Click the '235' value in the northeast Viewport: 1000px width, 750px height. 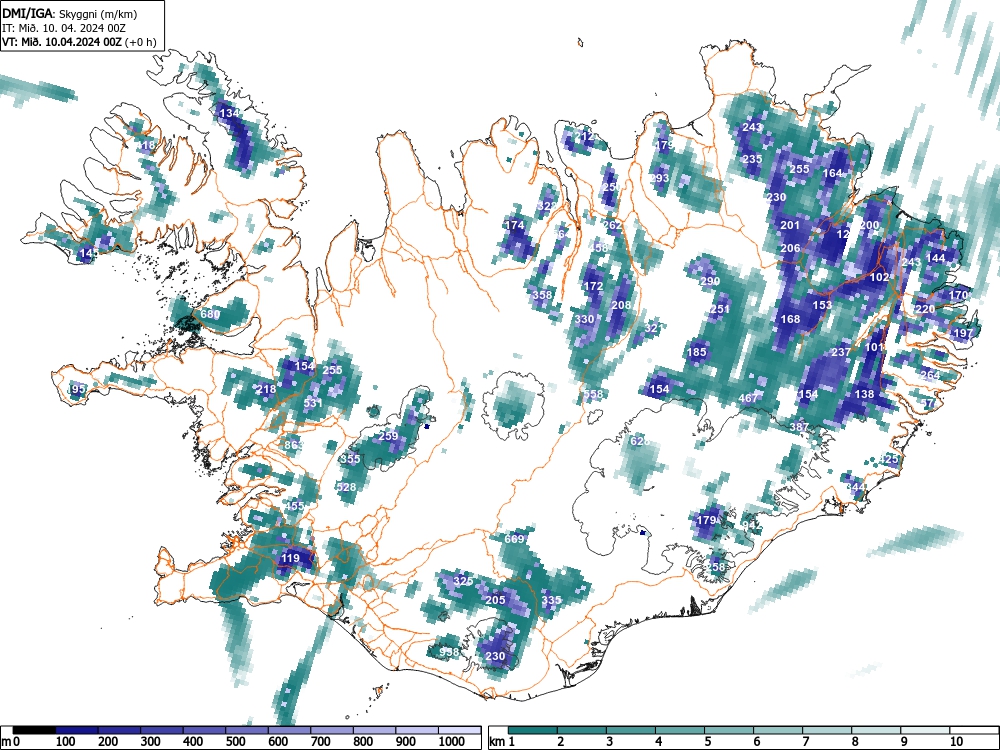[752, 159]
